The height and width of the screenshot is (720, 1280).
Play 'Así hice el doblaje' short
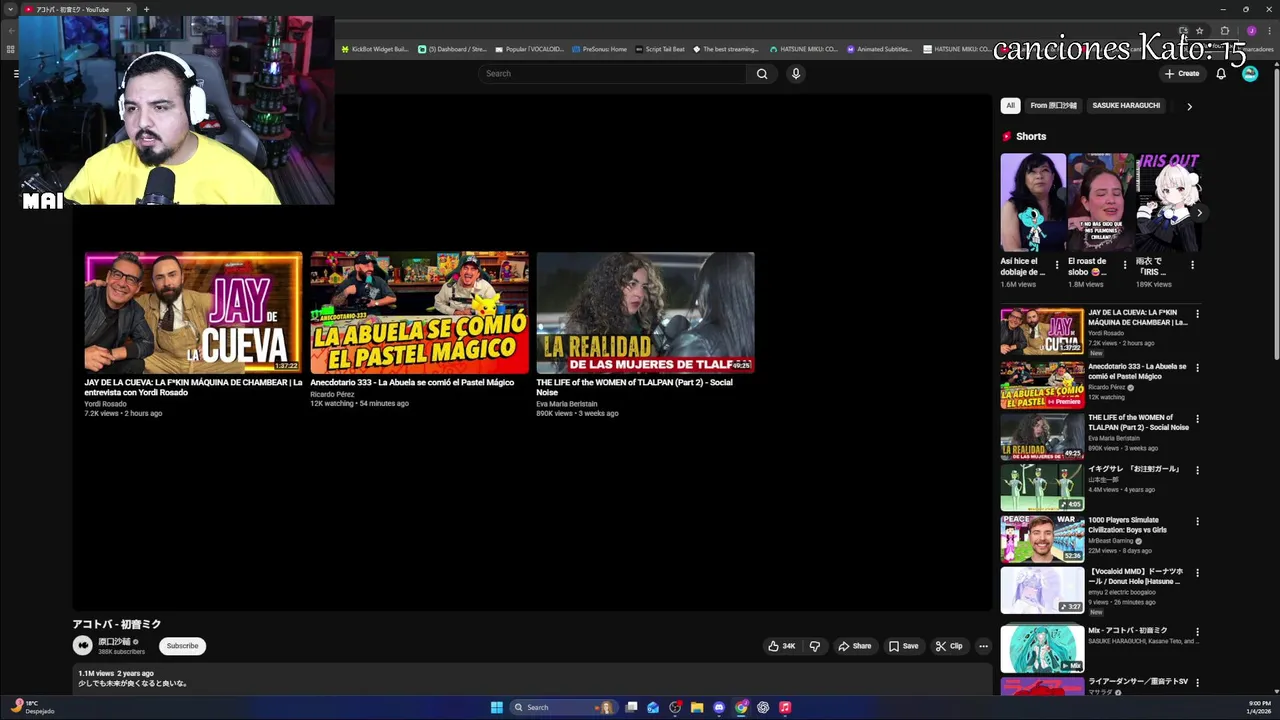pyautogui.click(x=1033, y=202)
